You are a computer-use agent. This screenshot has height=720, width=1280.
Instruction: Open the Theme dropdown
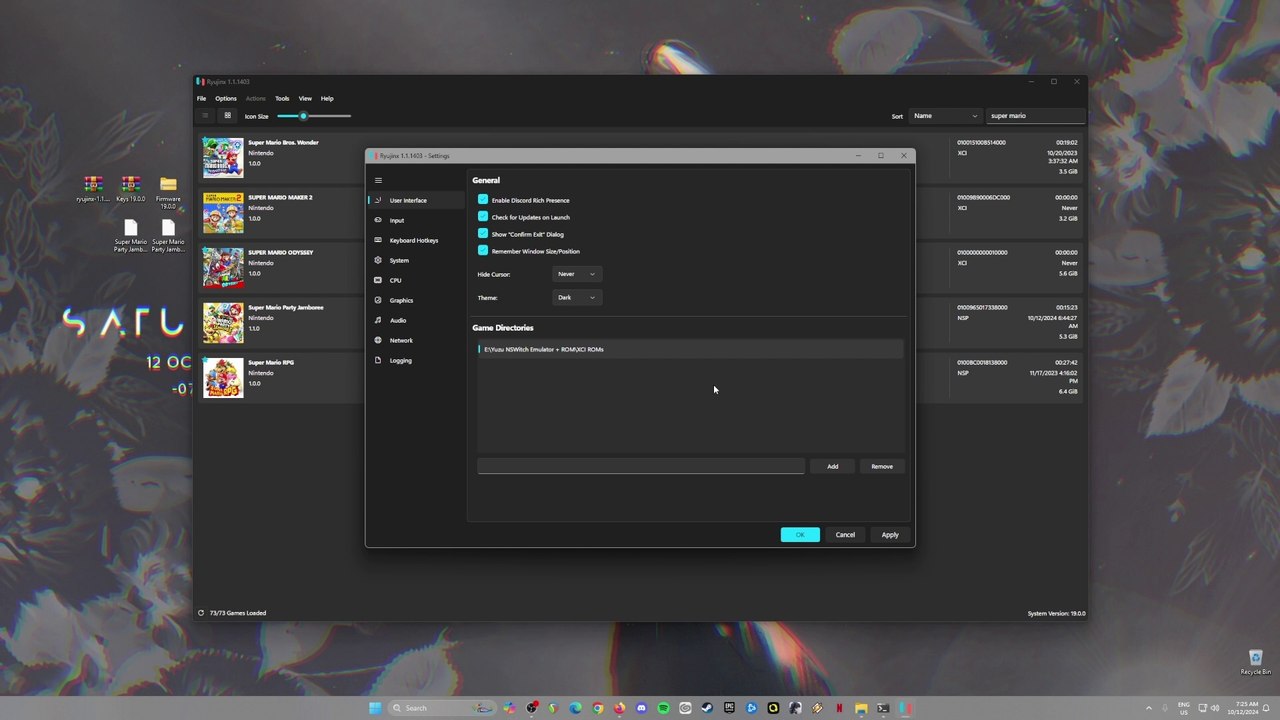coord(576,297)
